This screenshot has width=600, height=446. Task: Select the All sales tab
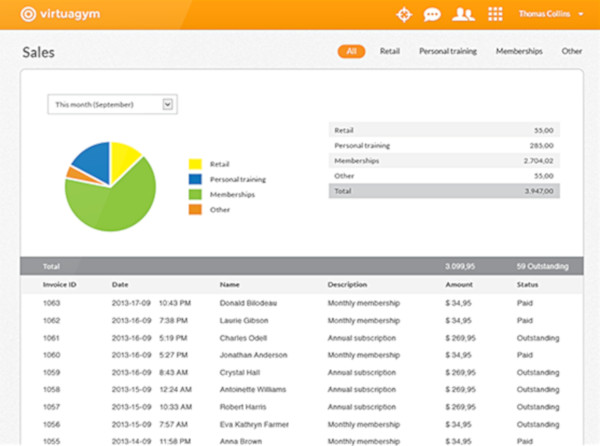(351, 51)
